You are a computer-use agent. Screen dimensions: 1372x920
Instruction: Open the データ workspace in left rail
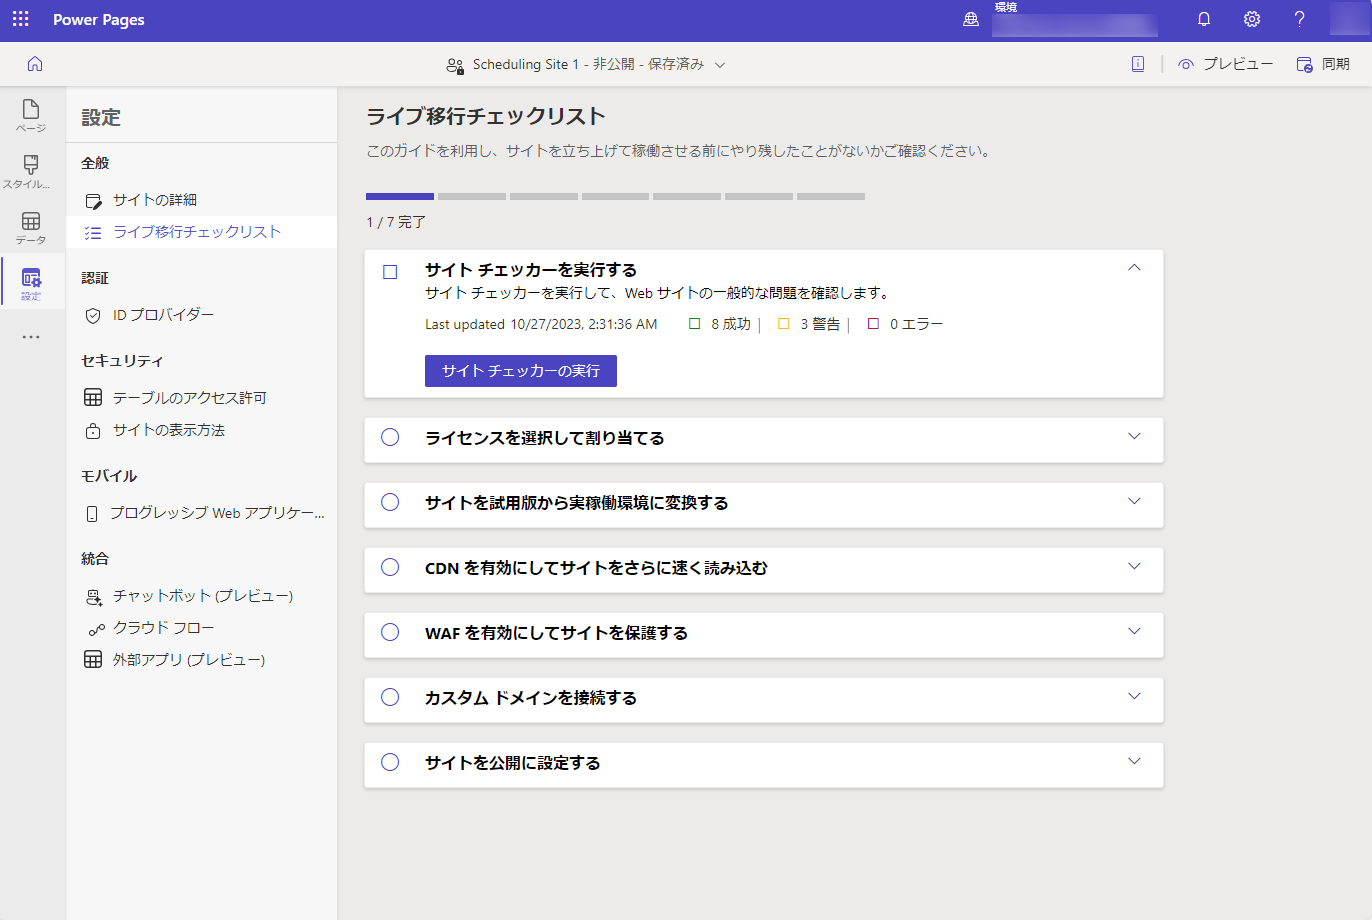click(x=31, y=228)
